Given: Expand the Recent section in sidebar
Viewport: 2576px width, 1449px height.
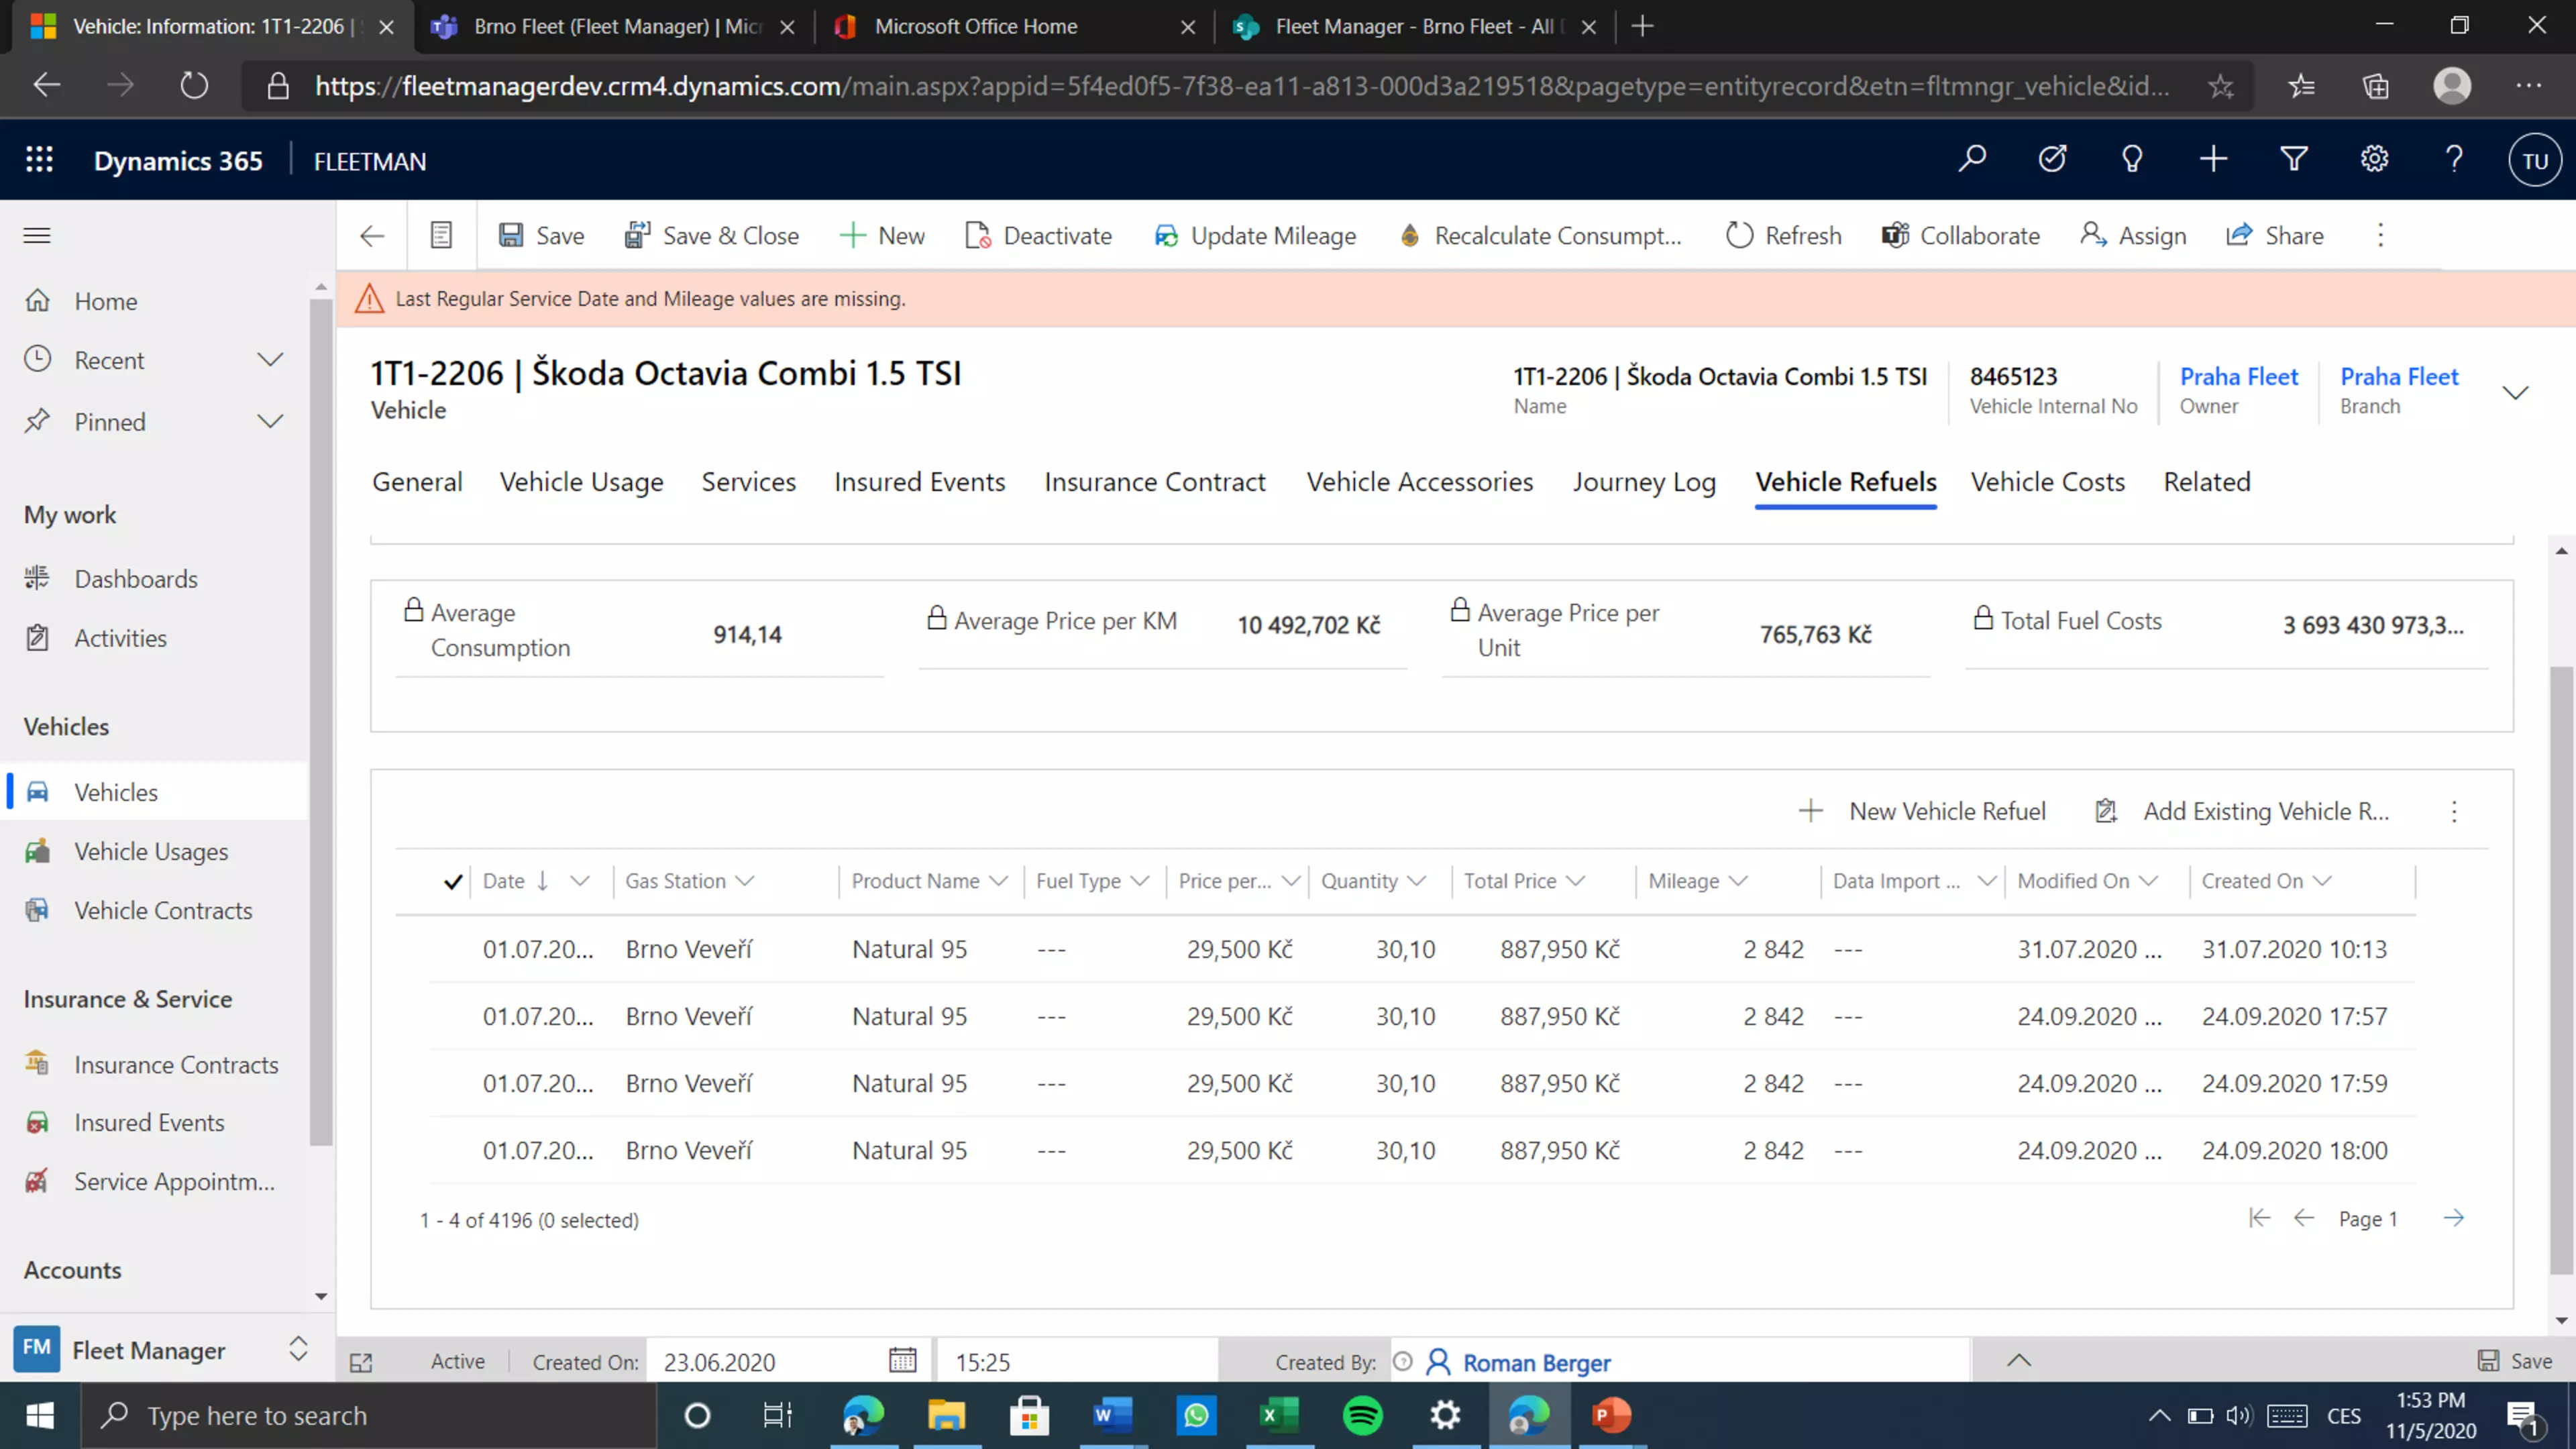Looking at the screenshot, I should 270,360.
